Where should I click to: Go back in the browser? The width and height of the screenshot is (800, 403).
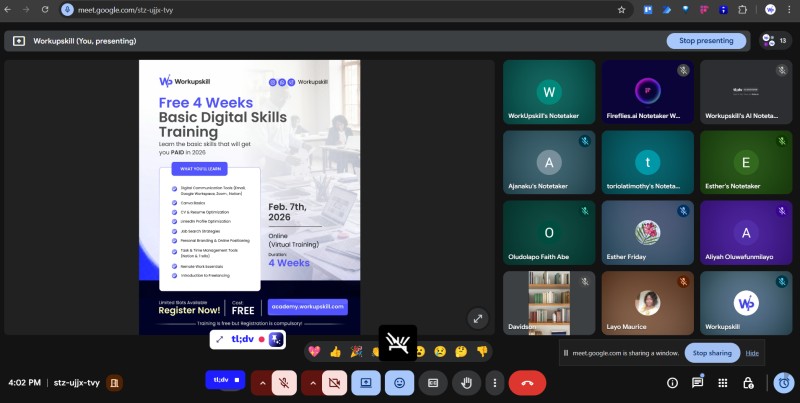[x=7, y=10]
